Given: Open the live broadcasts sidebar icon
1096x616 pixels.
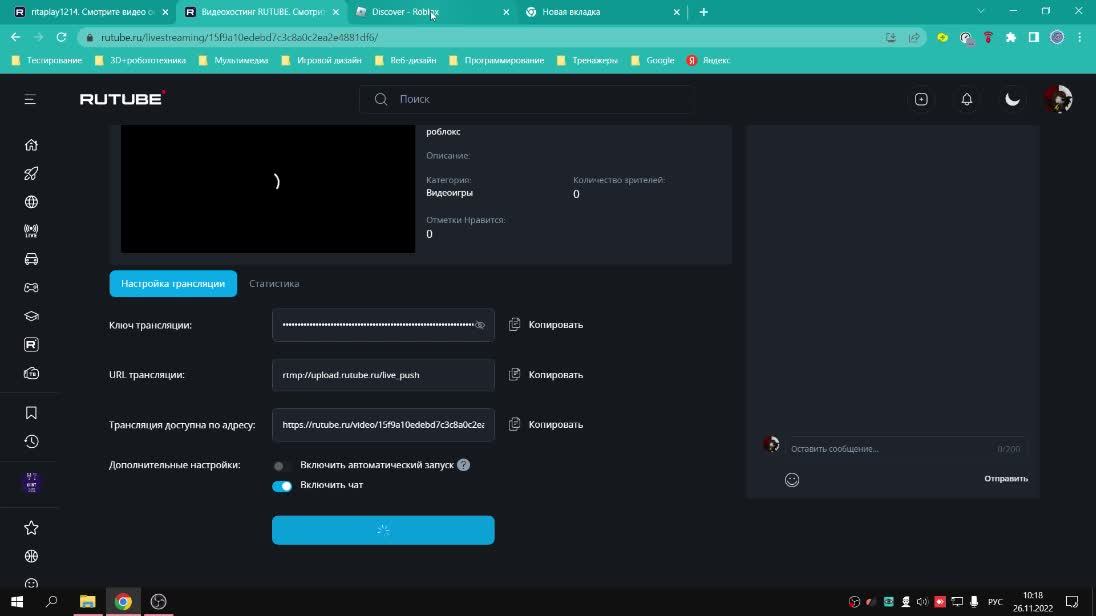Looking at the screenshot, I should tap(31, 231).
